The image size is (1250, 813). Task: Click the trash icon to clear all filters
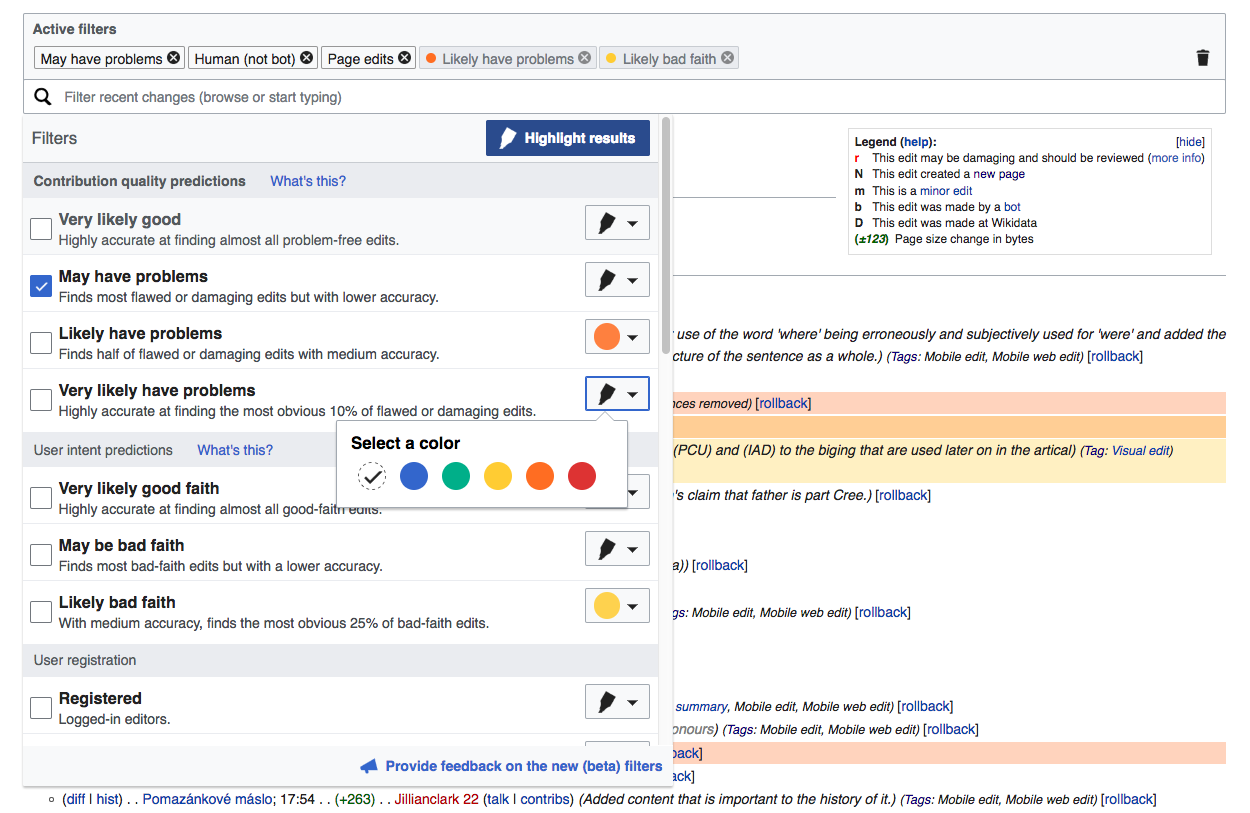coord(1202,58)
